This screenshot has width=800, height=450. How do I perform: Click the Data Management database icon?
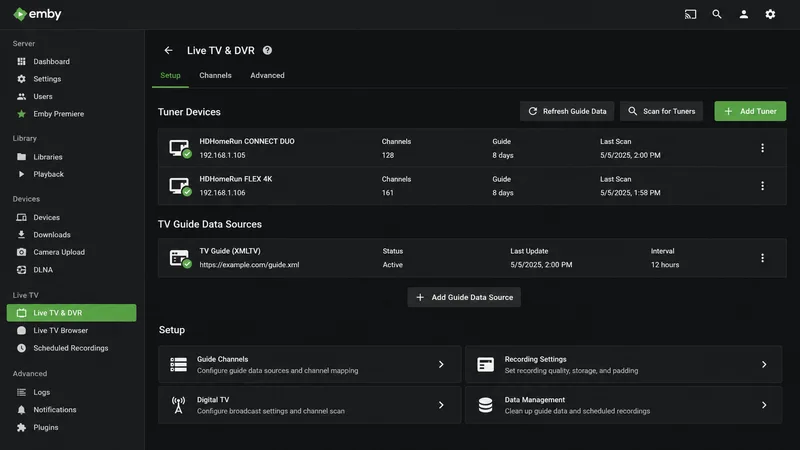pyautogui.click(x=486, y=405)
